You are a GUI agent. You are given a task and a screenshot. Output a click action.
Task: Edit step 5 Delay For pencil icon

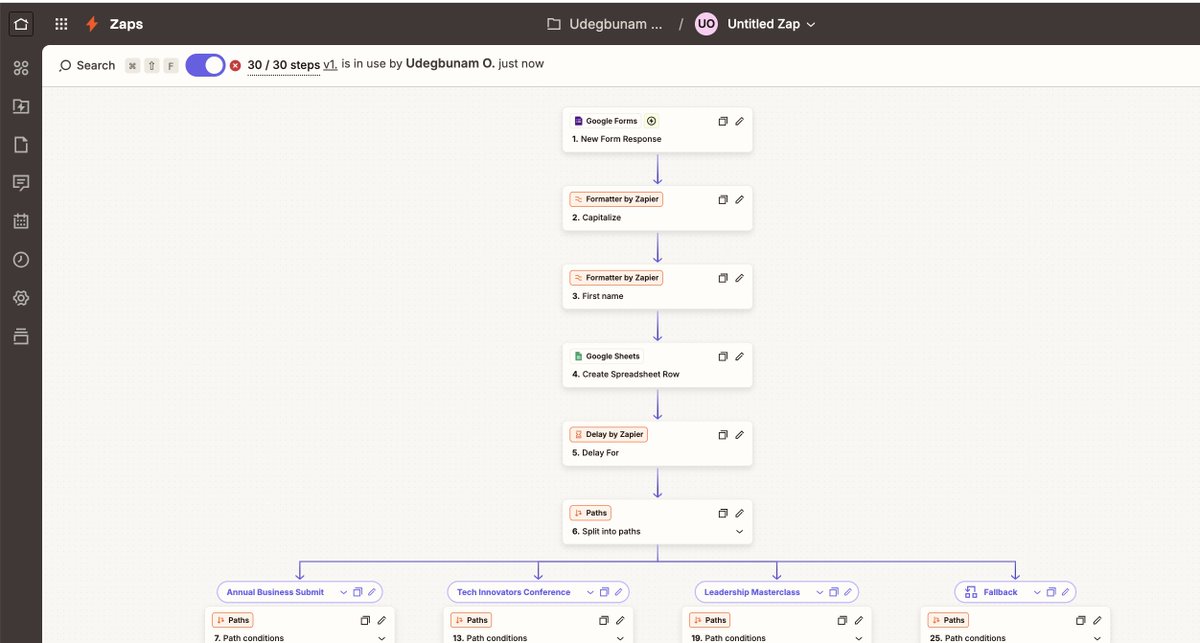point(740,435)
